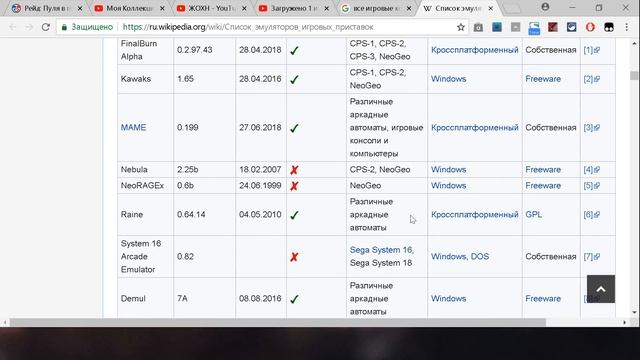Switch to the Google 'все игровые' tab
Viewport: 640px width, 360px height.
(375, 8)
